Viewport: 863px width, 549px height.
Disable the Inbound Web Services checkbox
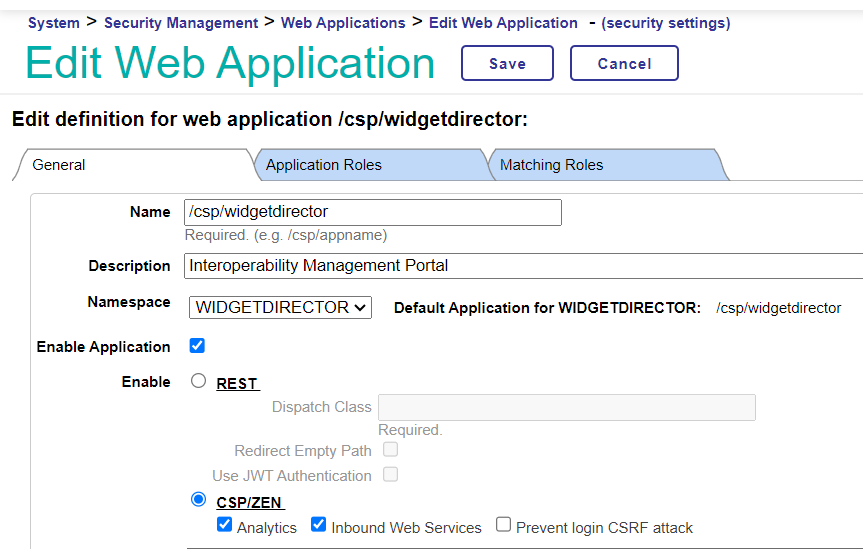pyautogui.click(x=318, y=525)
